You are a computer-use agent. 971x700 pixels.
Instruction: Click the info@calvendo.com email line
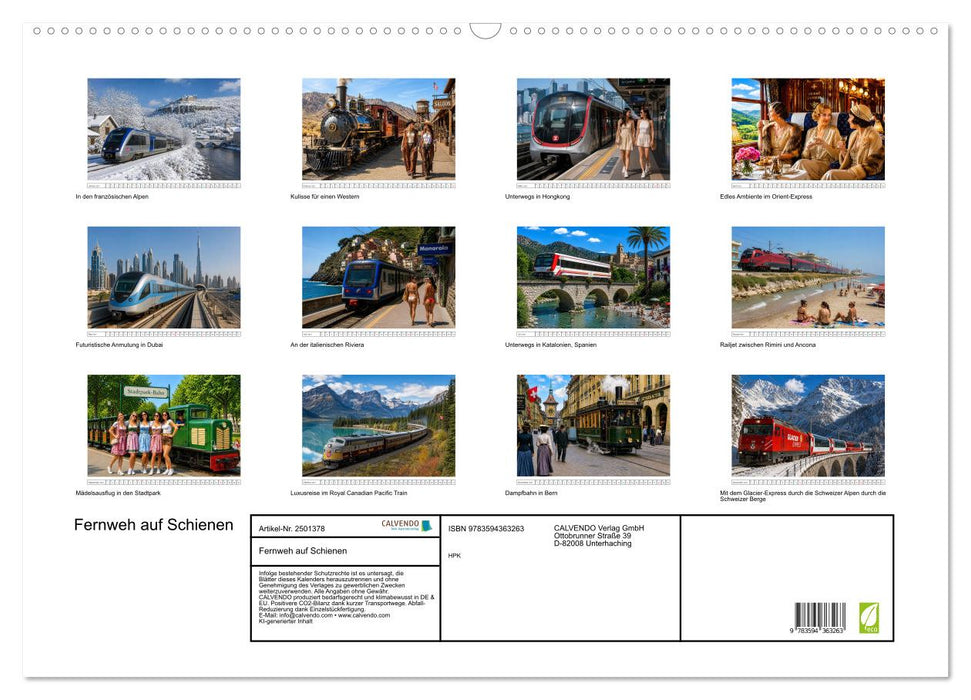[324, 615]
